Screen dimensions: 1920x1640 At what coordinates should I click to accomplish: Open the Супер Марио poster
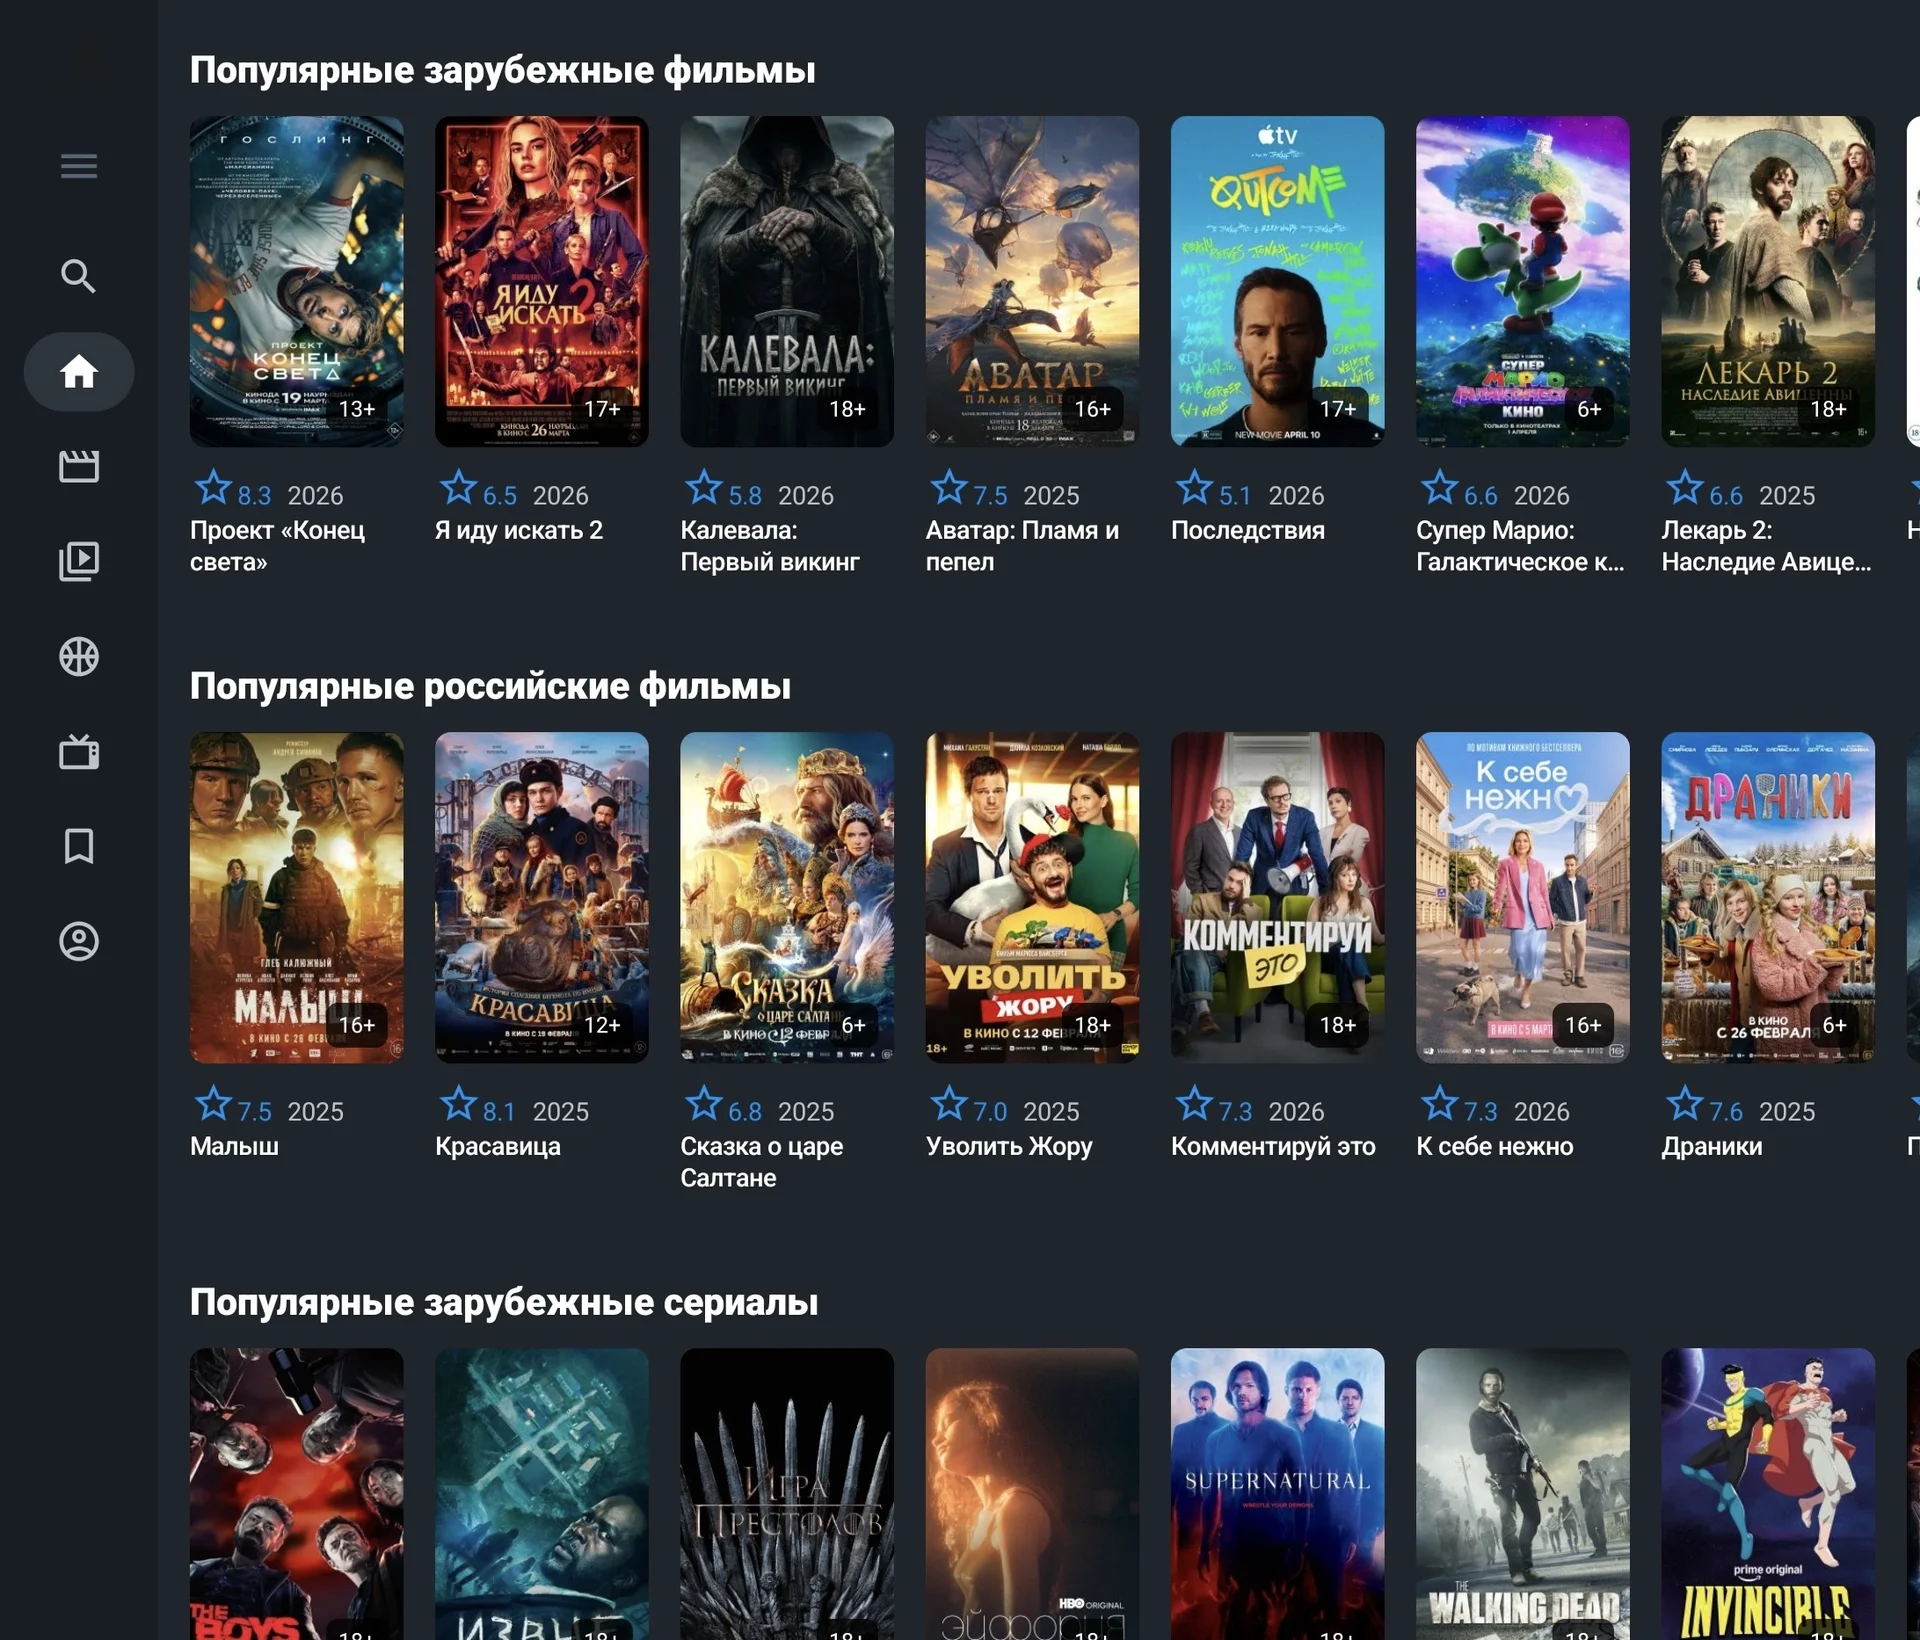point(1523,281)
